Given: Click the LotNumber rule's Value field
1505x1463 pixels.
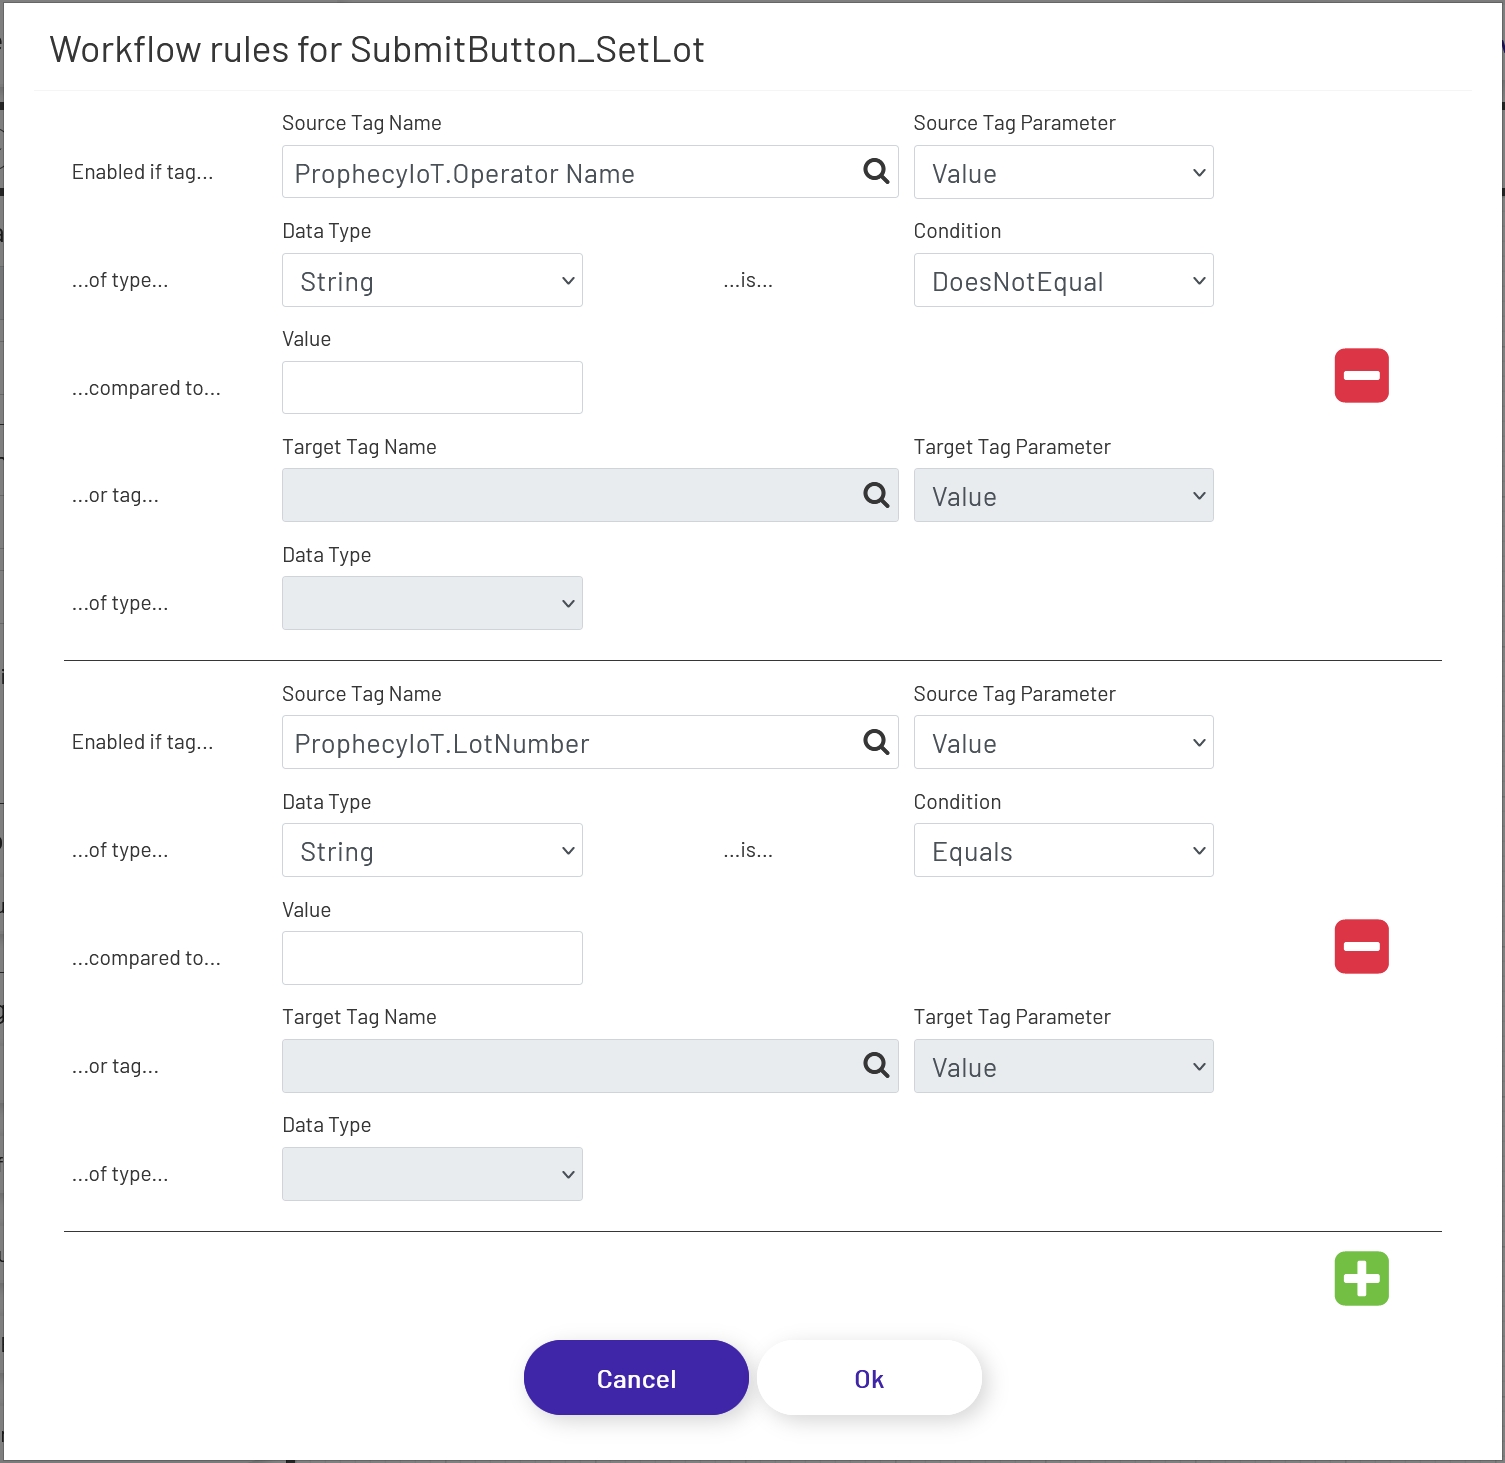Looking at the screenshot, I should coord(432,957).
